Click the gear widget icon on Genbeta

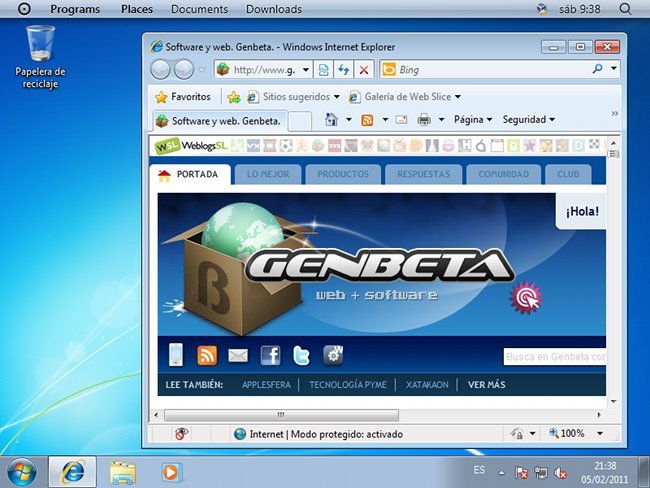point(333,355)
